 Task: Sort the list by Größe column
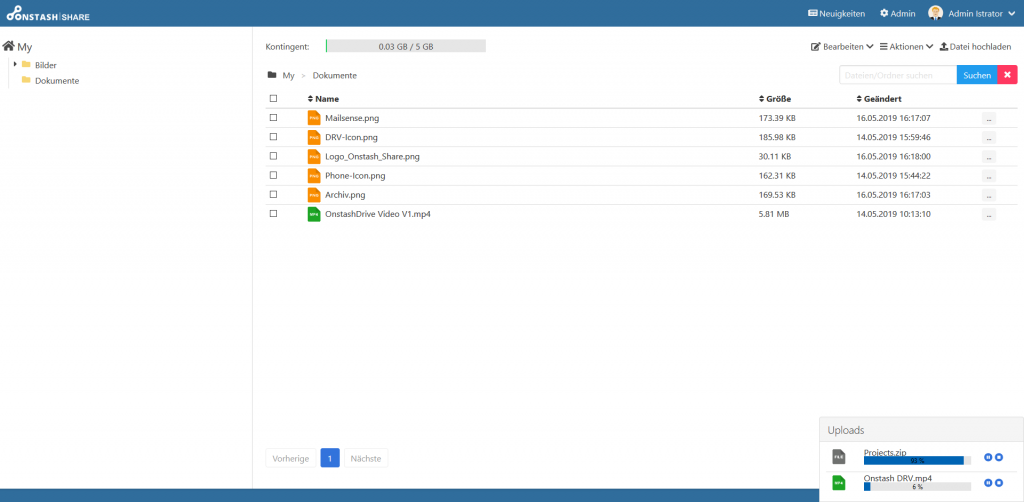tap(775, 99)
